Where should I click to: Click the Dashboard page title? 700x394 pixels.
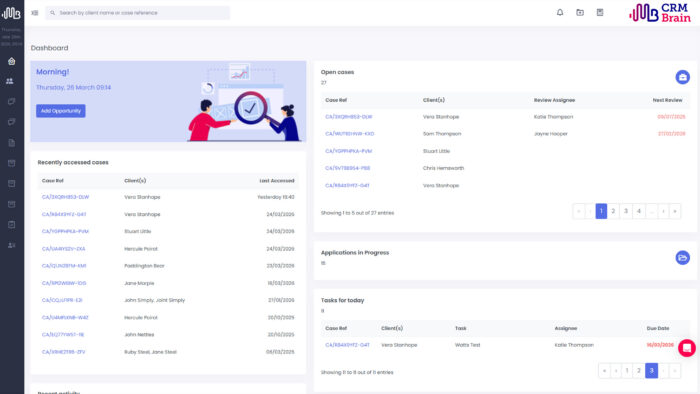tap(50, 48)
